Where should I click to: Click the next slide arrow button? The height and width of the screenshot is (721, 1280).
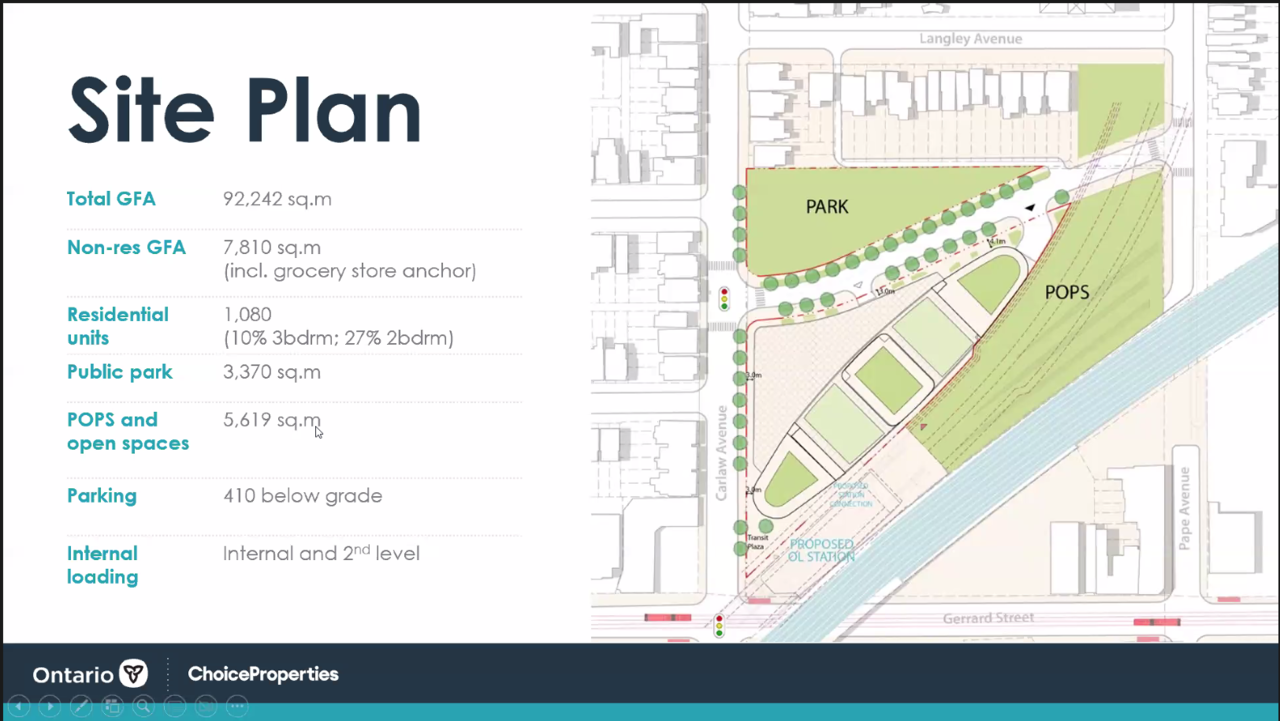point(50,706)
